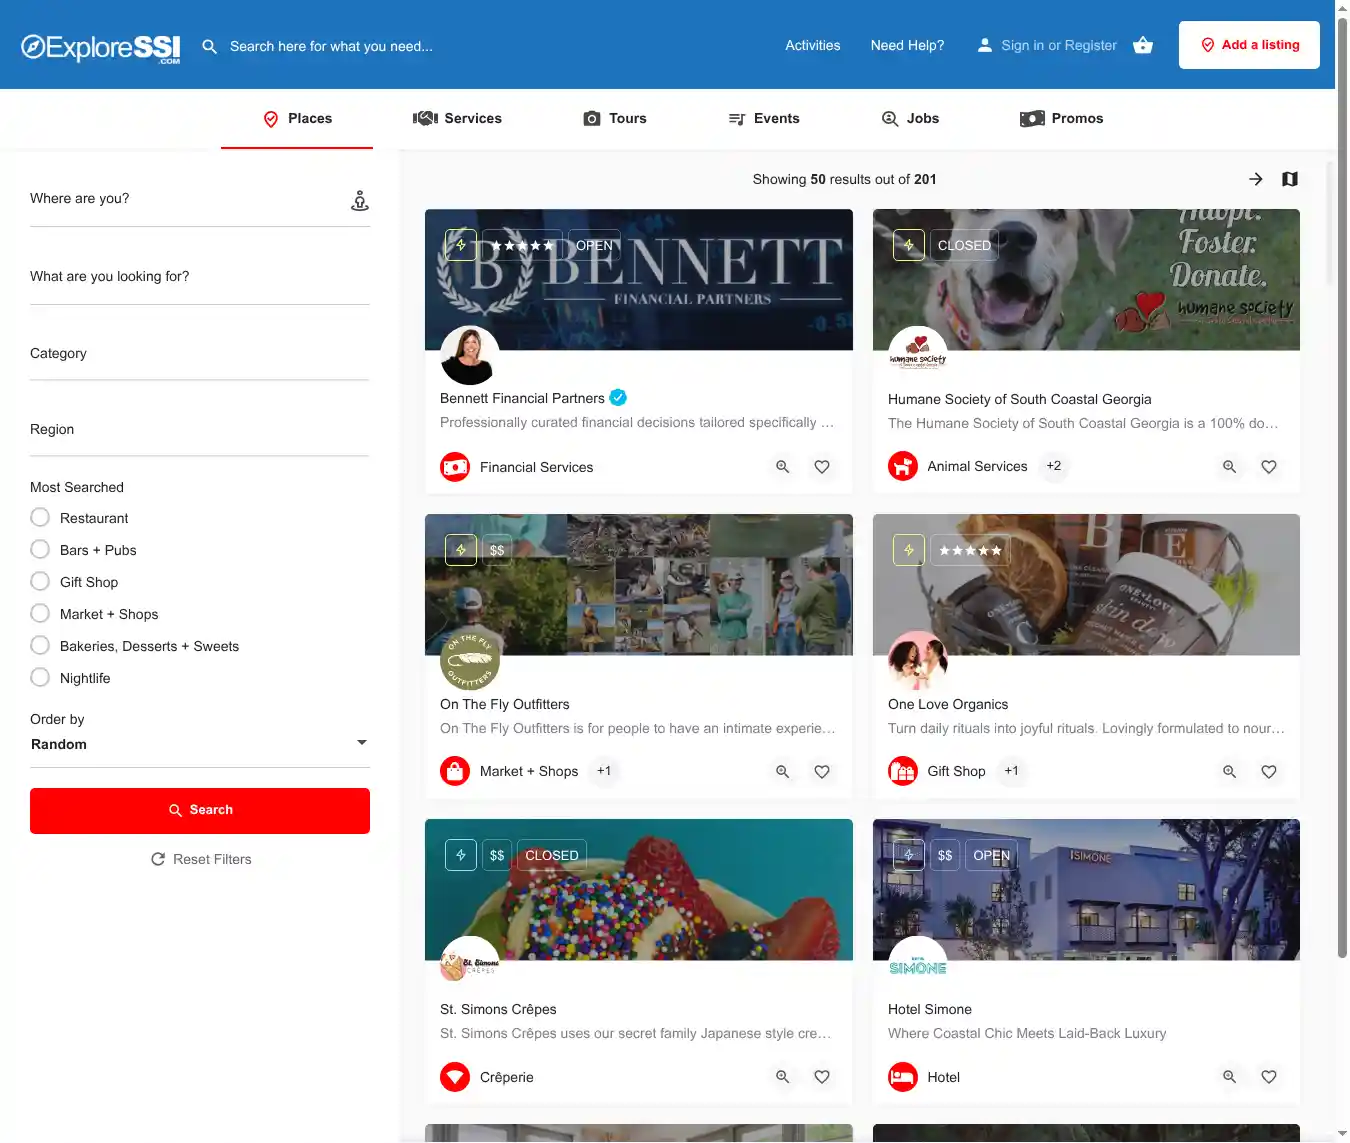Screen dimensions: 1350x1143
Task: Expand the Category filter field
Action: (199, 354)
